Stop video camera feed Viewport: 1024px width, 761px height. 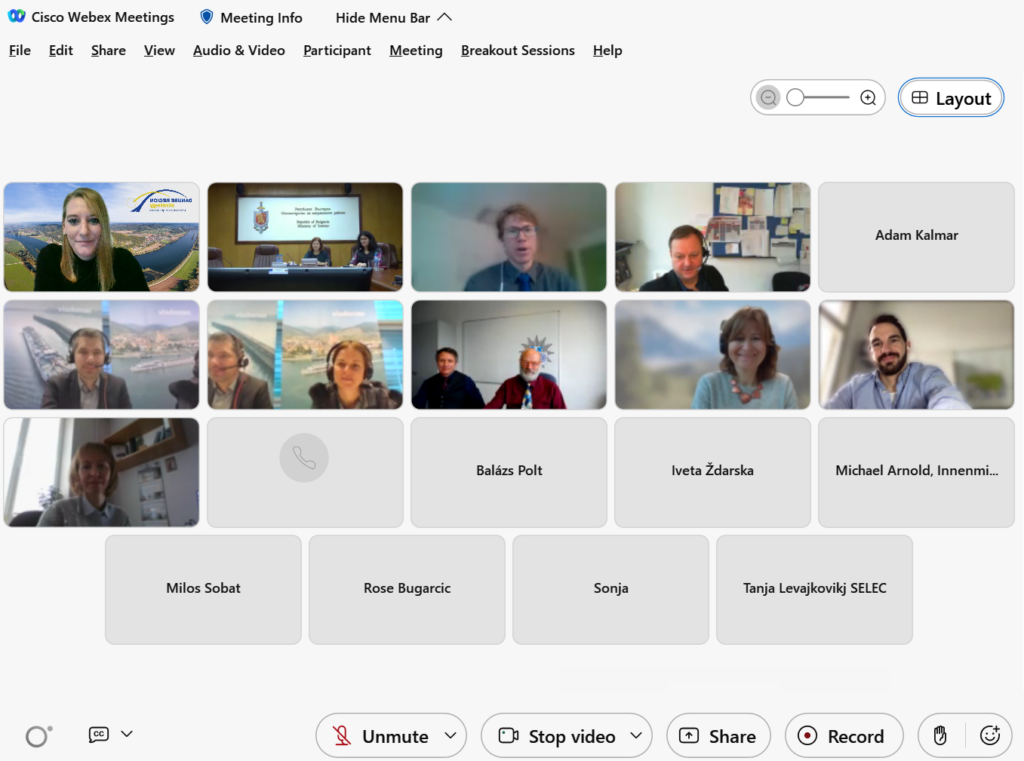pyautogui.click(x=557, y=736)
